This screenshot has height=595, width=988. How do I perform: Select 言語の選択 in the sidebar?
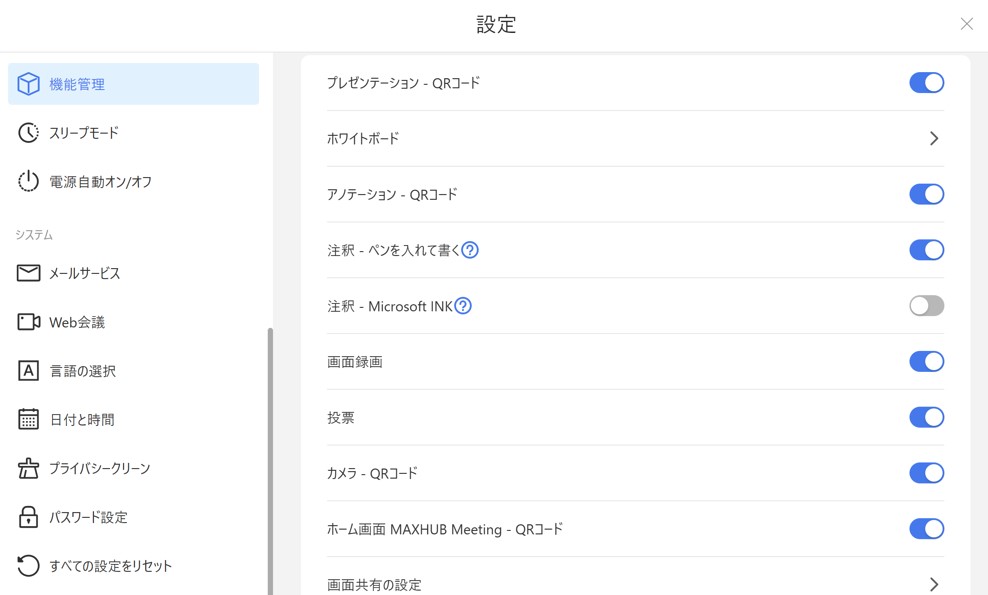tap(82, 371)
